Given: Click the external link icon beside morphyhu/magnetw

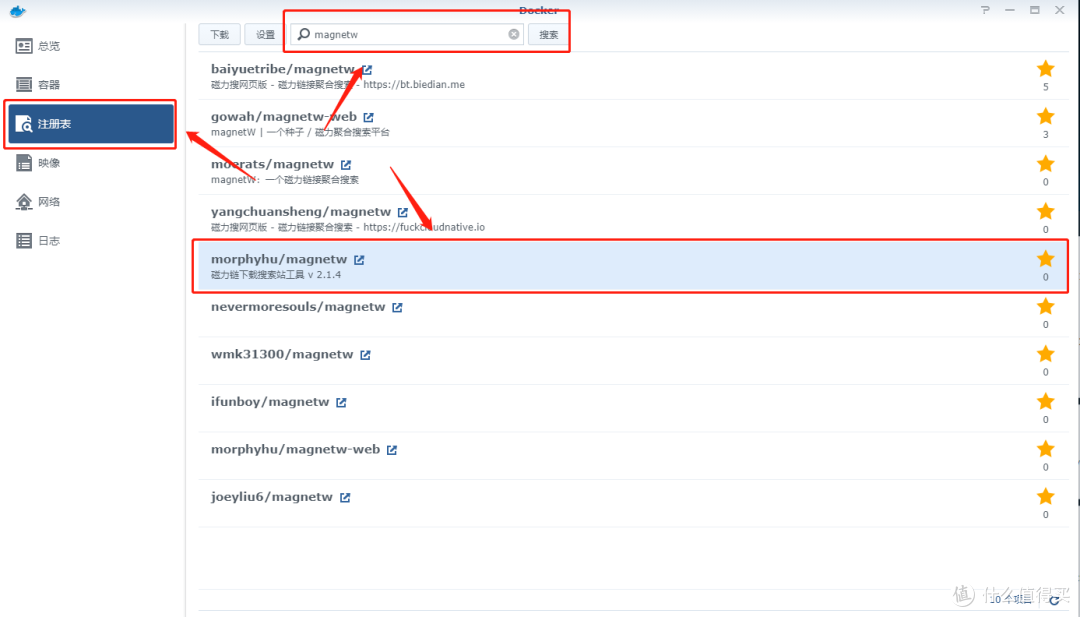Looking at the screenshot, I should (x=361, y=258).
